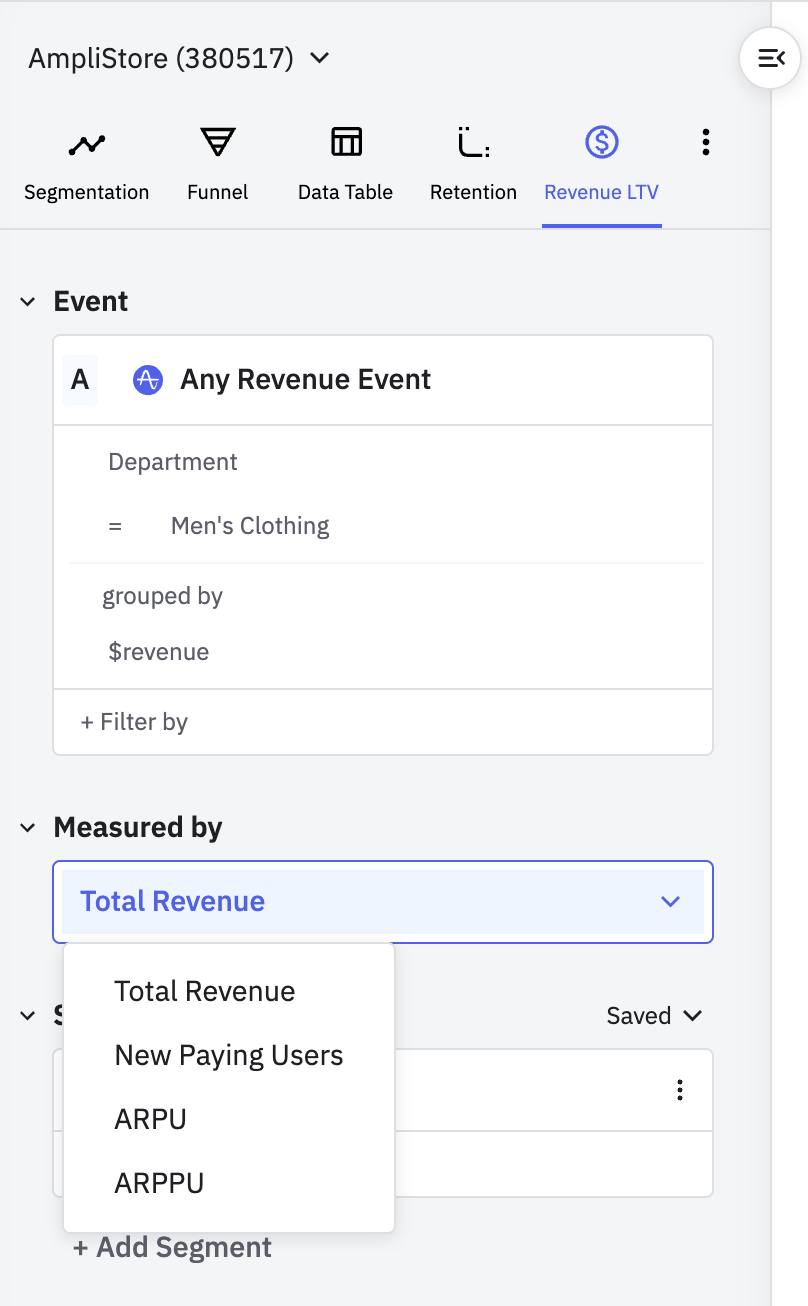Open the Data Table icon
The height and width of the screenshot is (1306, 808).
point(346,143)
